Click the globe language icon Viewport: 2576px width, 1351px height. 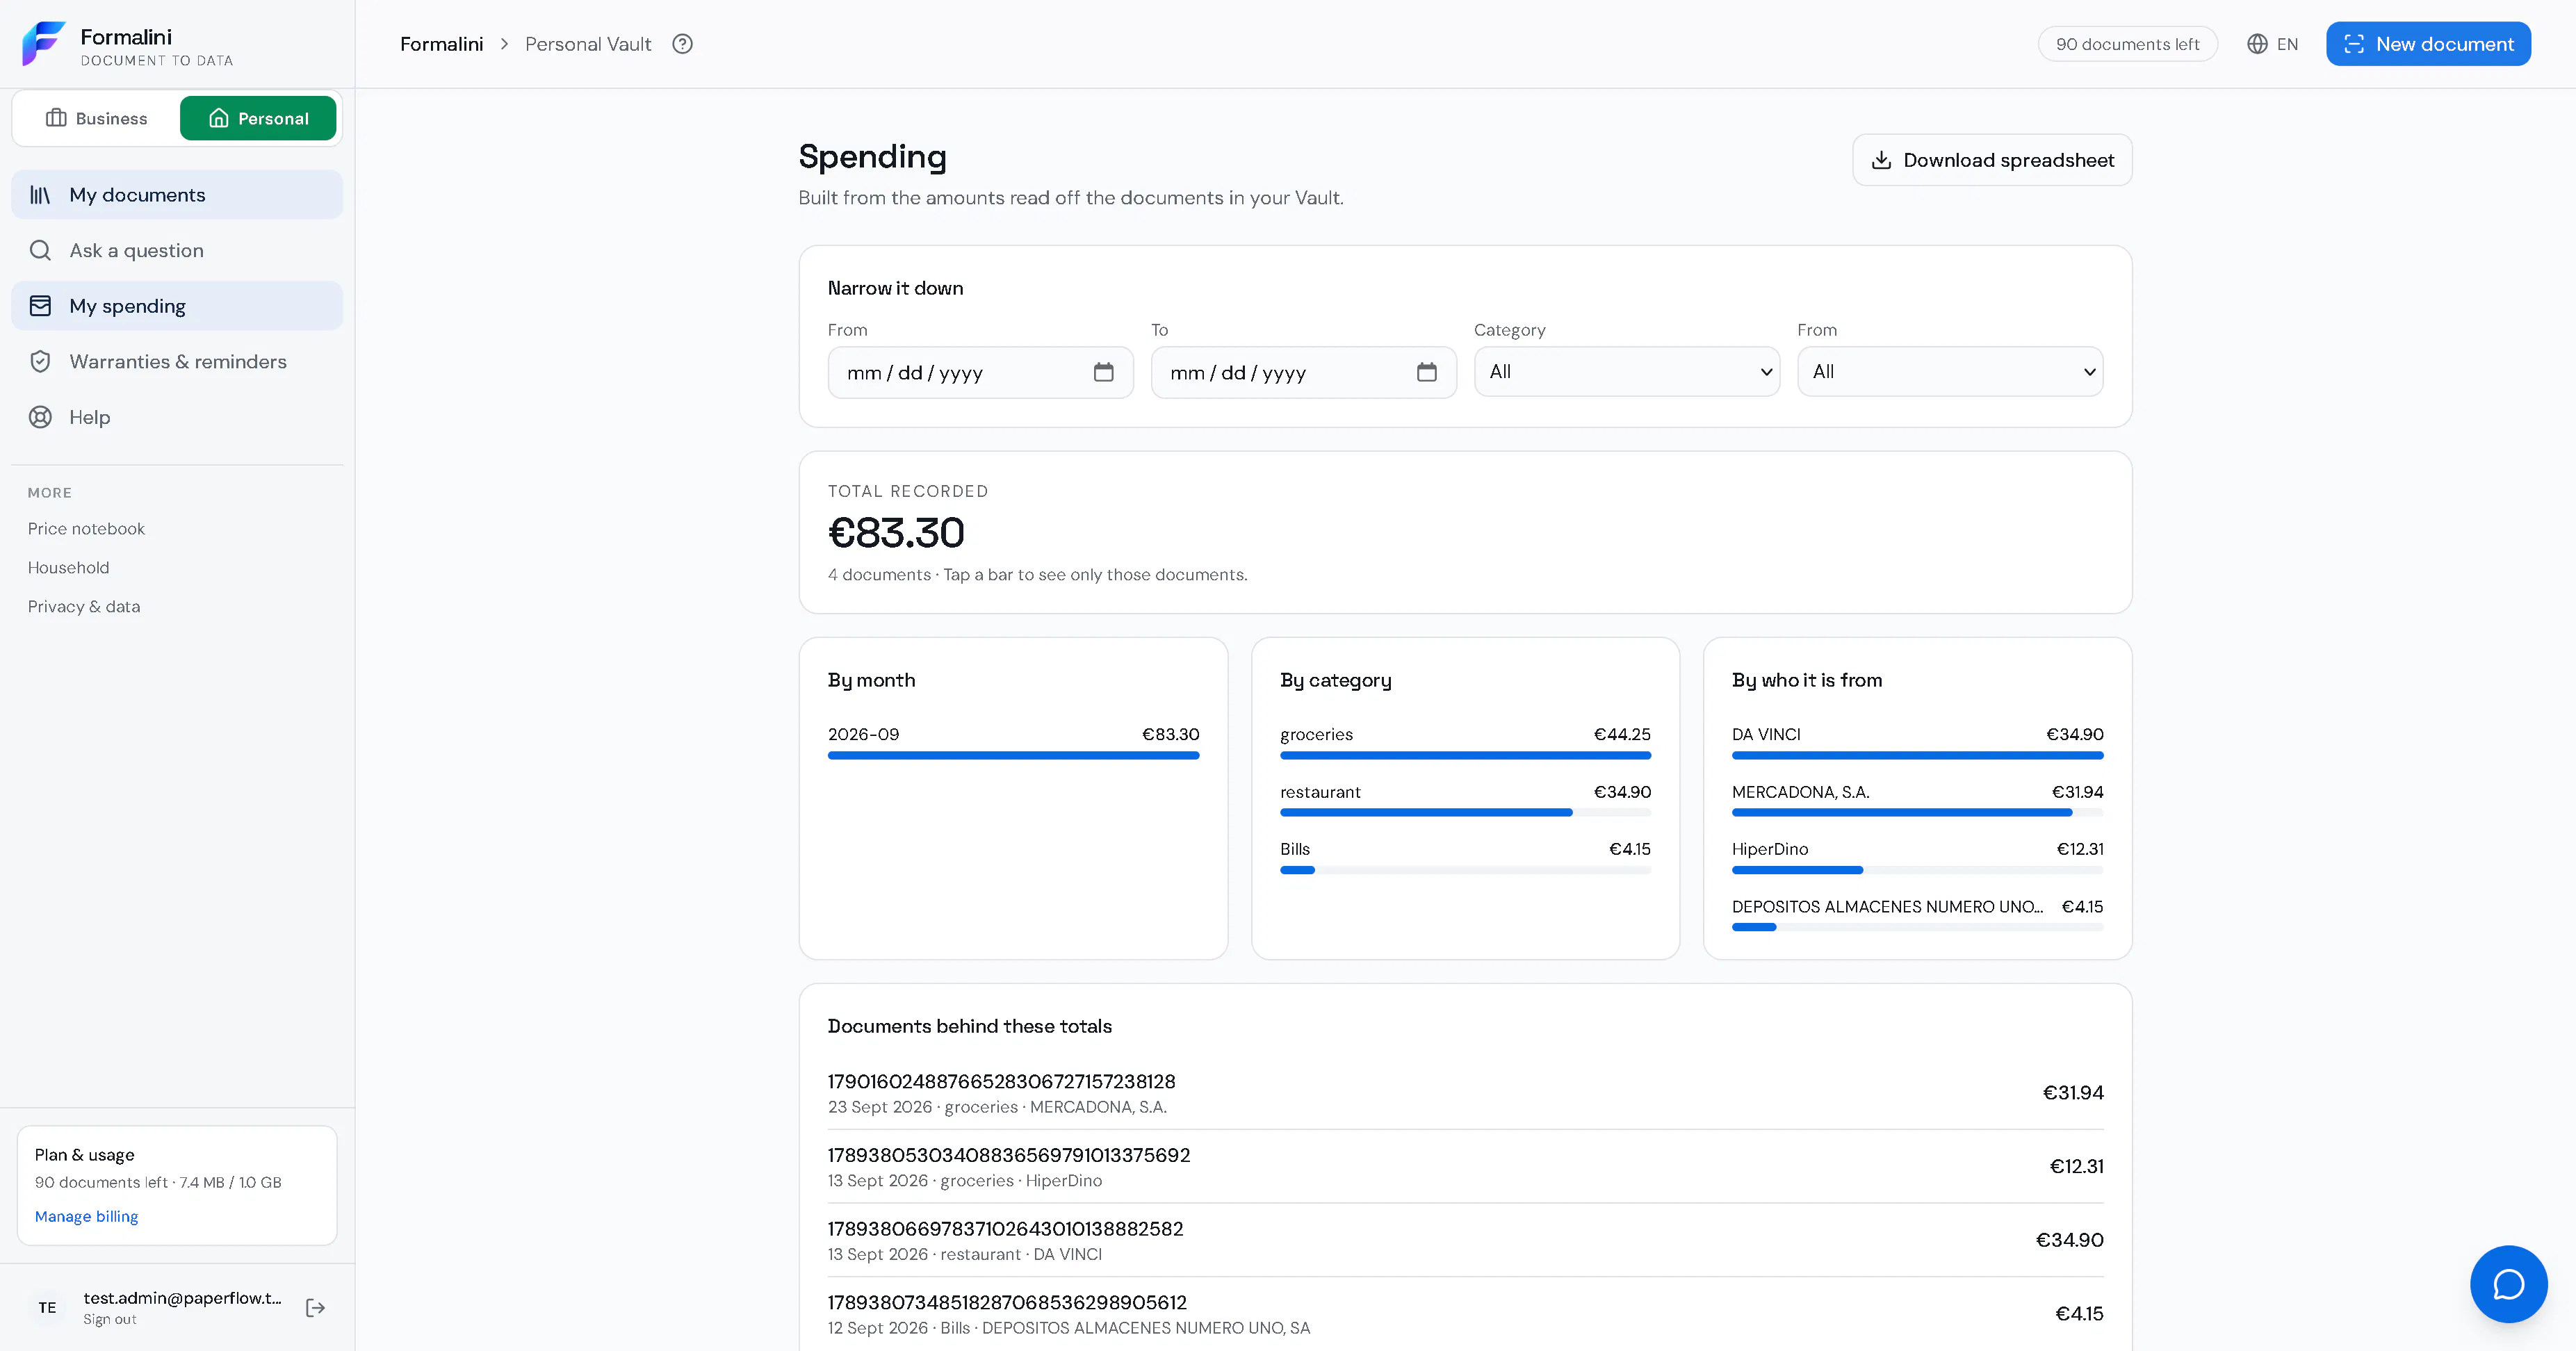tap(2257, 44)
